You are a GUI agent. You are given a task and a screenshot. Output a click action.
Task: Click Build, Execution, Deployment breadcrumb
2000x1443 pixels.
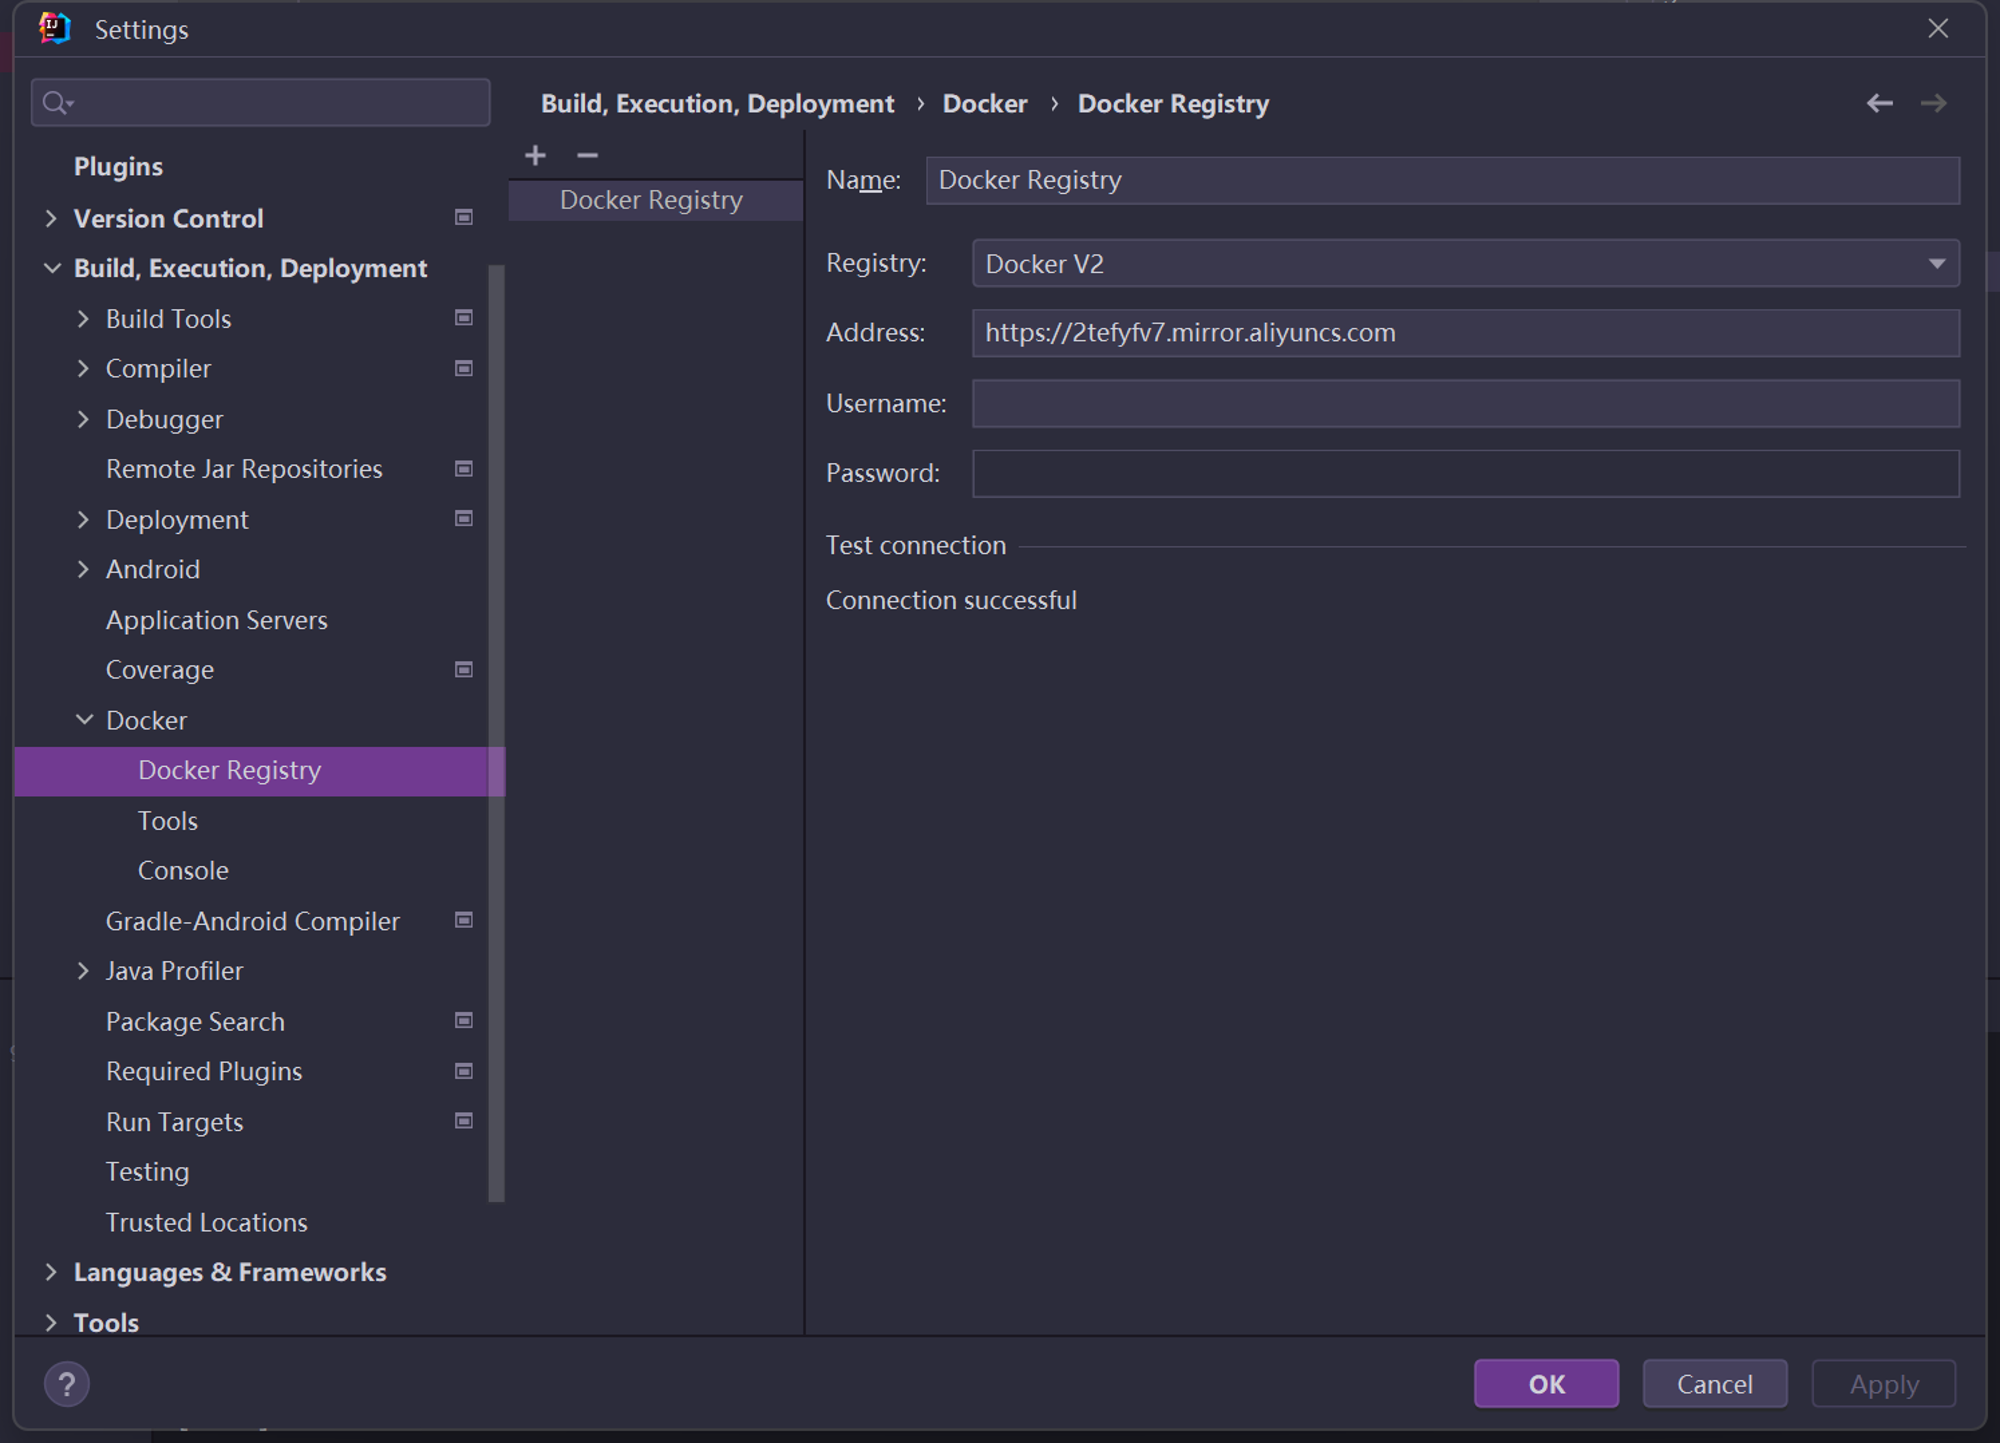point(717,104)
